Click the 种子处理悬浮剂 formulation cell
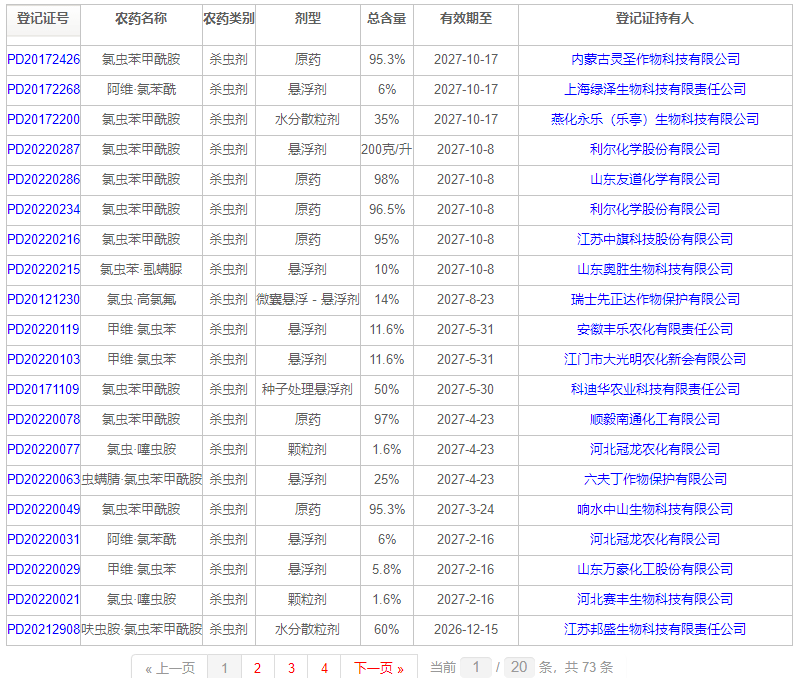 308,390
